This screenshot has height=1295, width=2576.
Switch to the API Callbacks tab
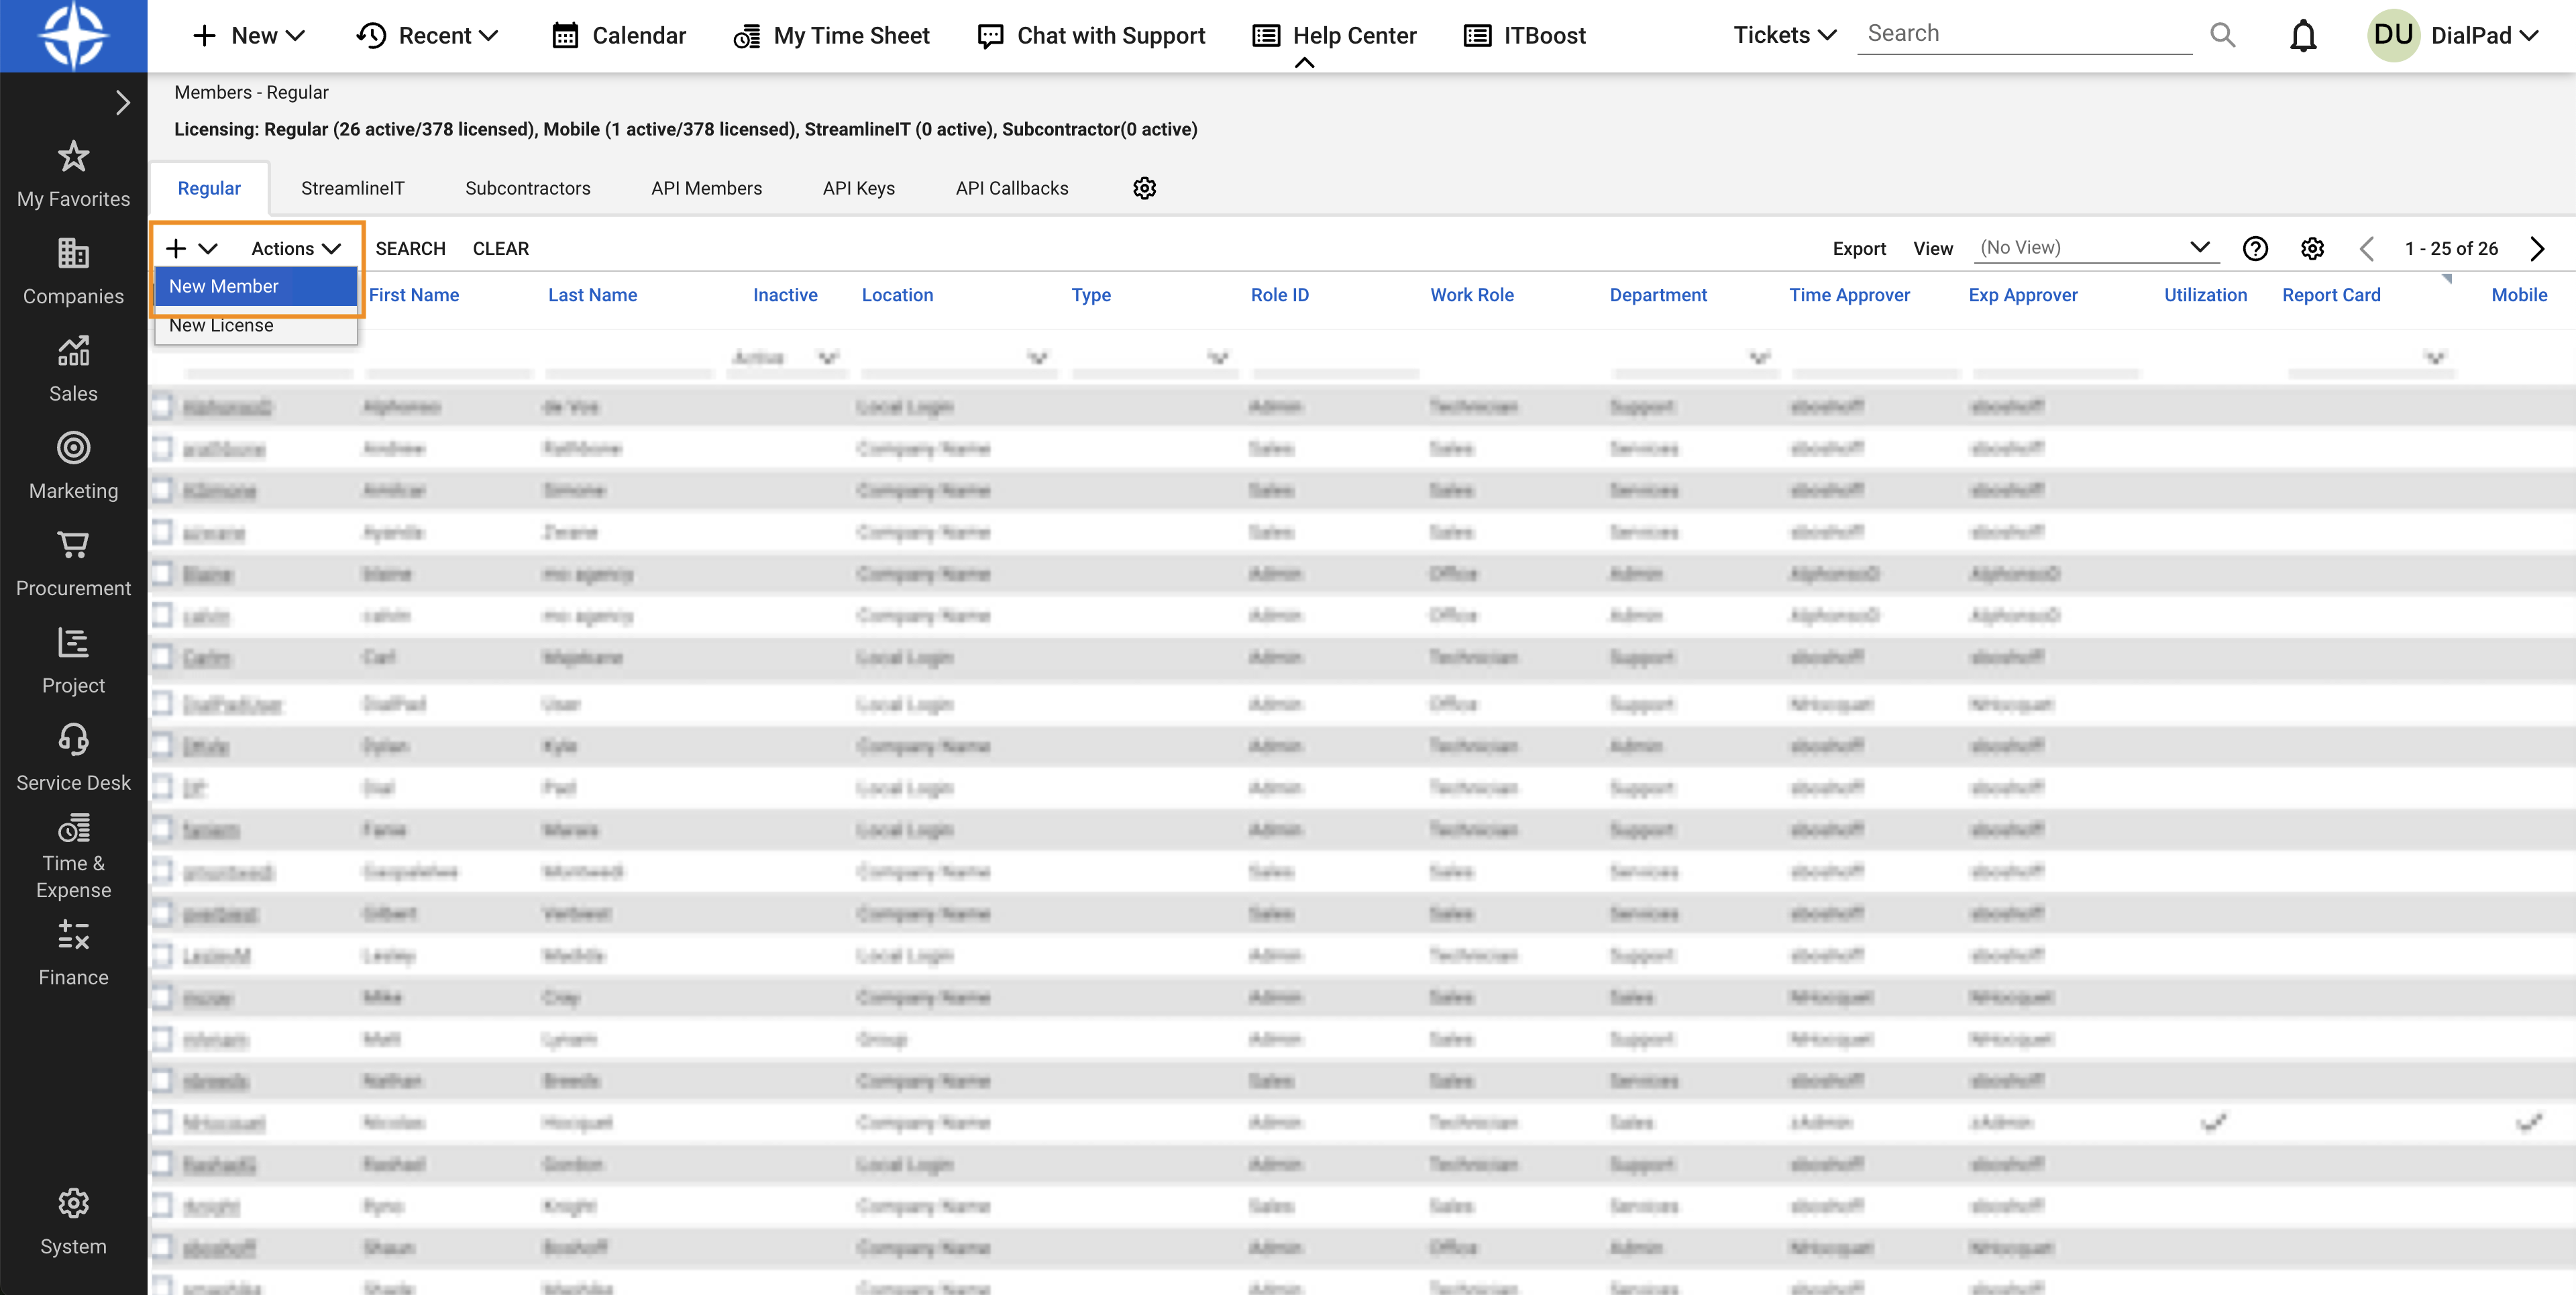click(1012, 188)
